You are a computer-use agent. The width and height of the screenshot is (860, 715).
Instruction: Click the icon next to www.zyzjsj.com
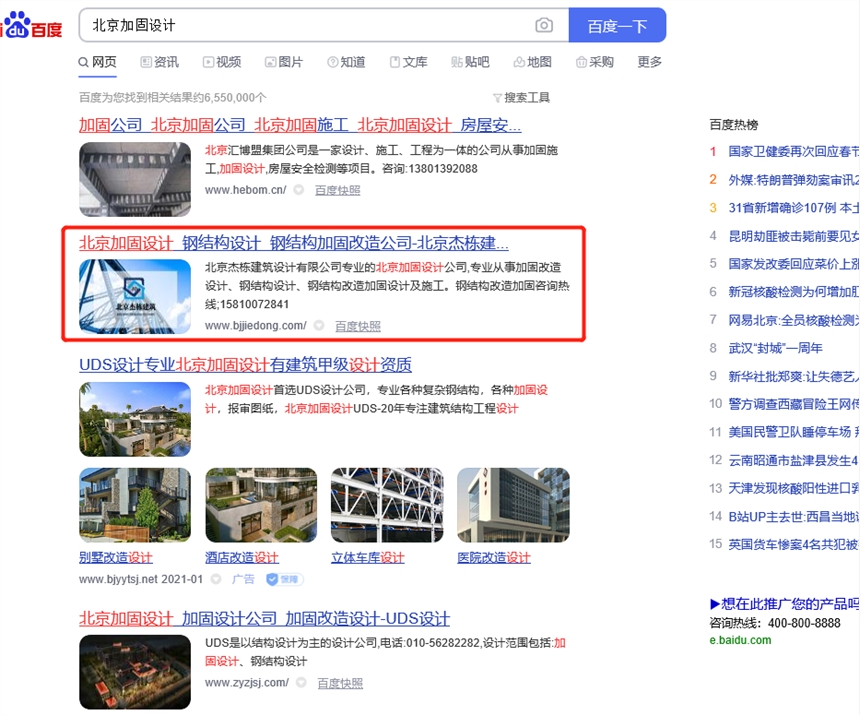[301, 683]
